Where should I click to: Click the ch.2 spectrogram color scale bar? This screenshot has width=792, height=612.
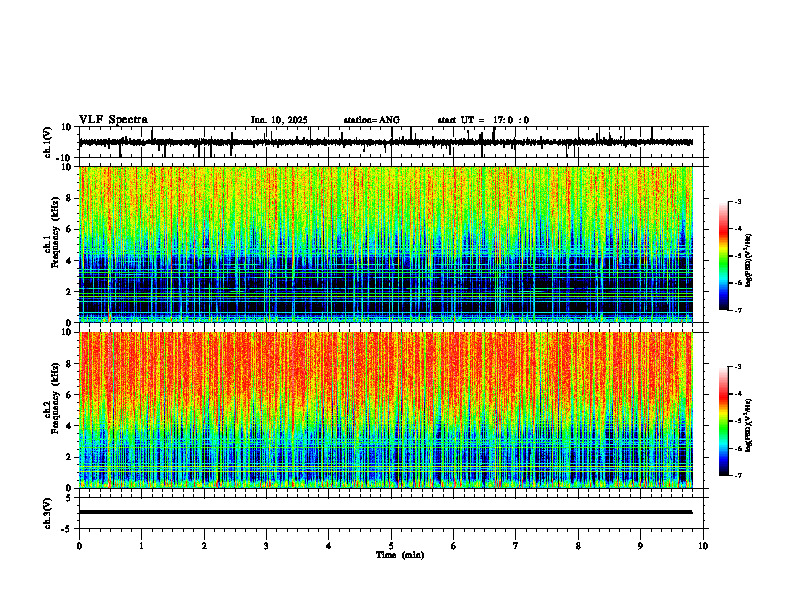tap(723, 421)
